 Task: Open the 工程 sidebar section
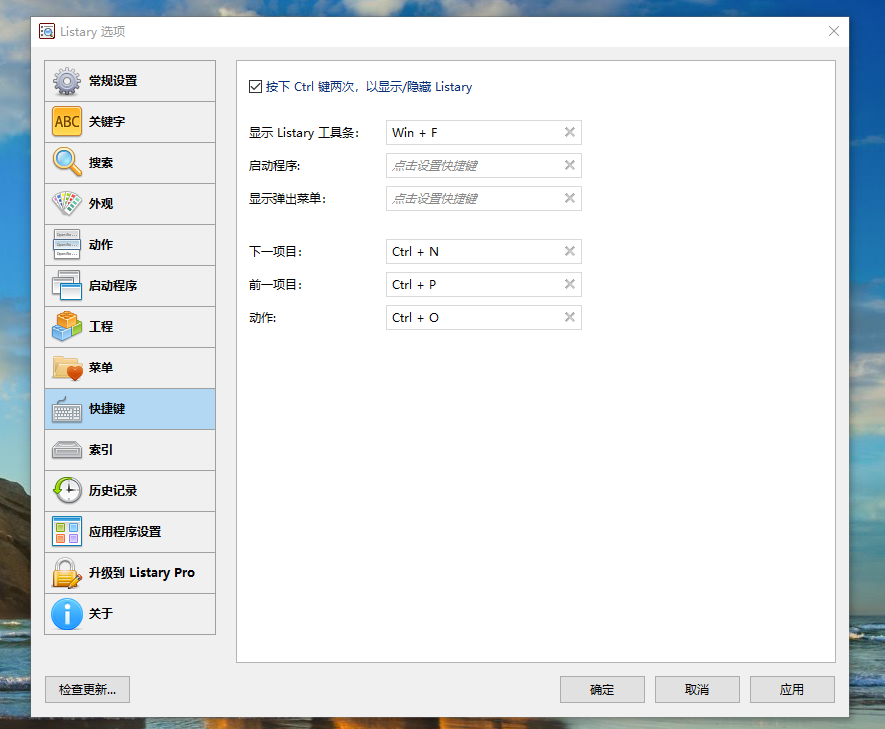point(130,327)
